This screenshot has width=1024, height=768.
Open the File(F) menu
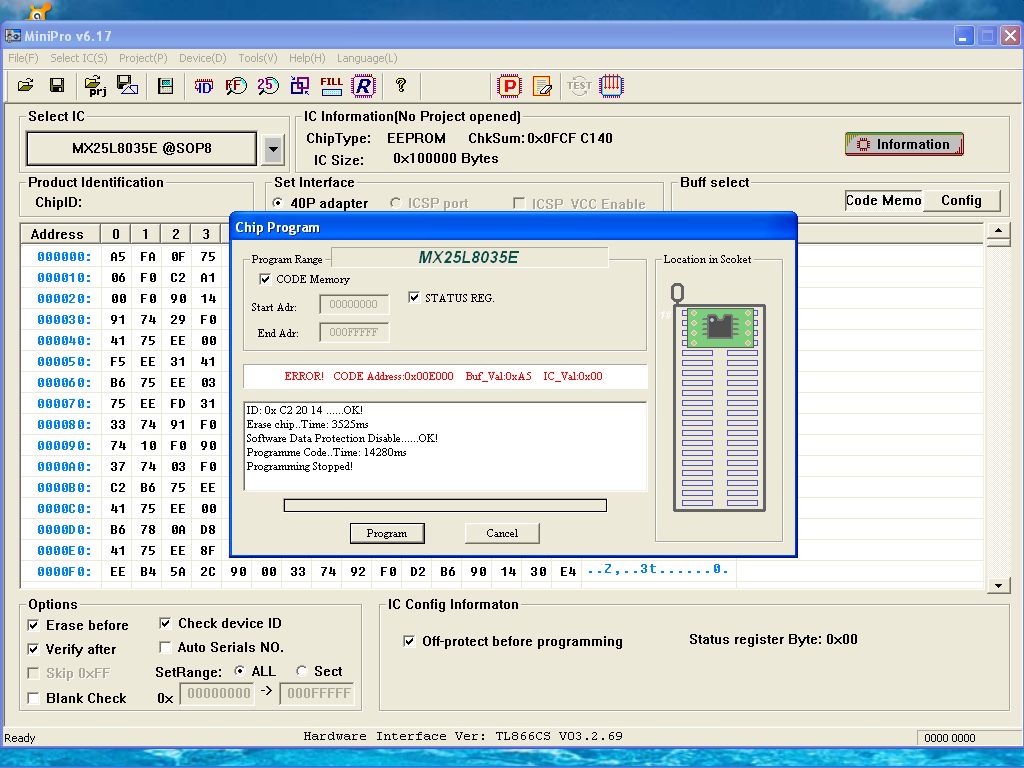click(x=24, y=58)
